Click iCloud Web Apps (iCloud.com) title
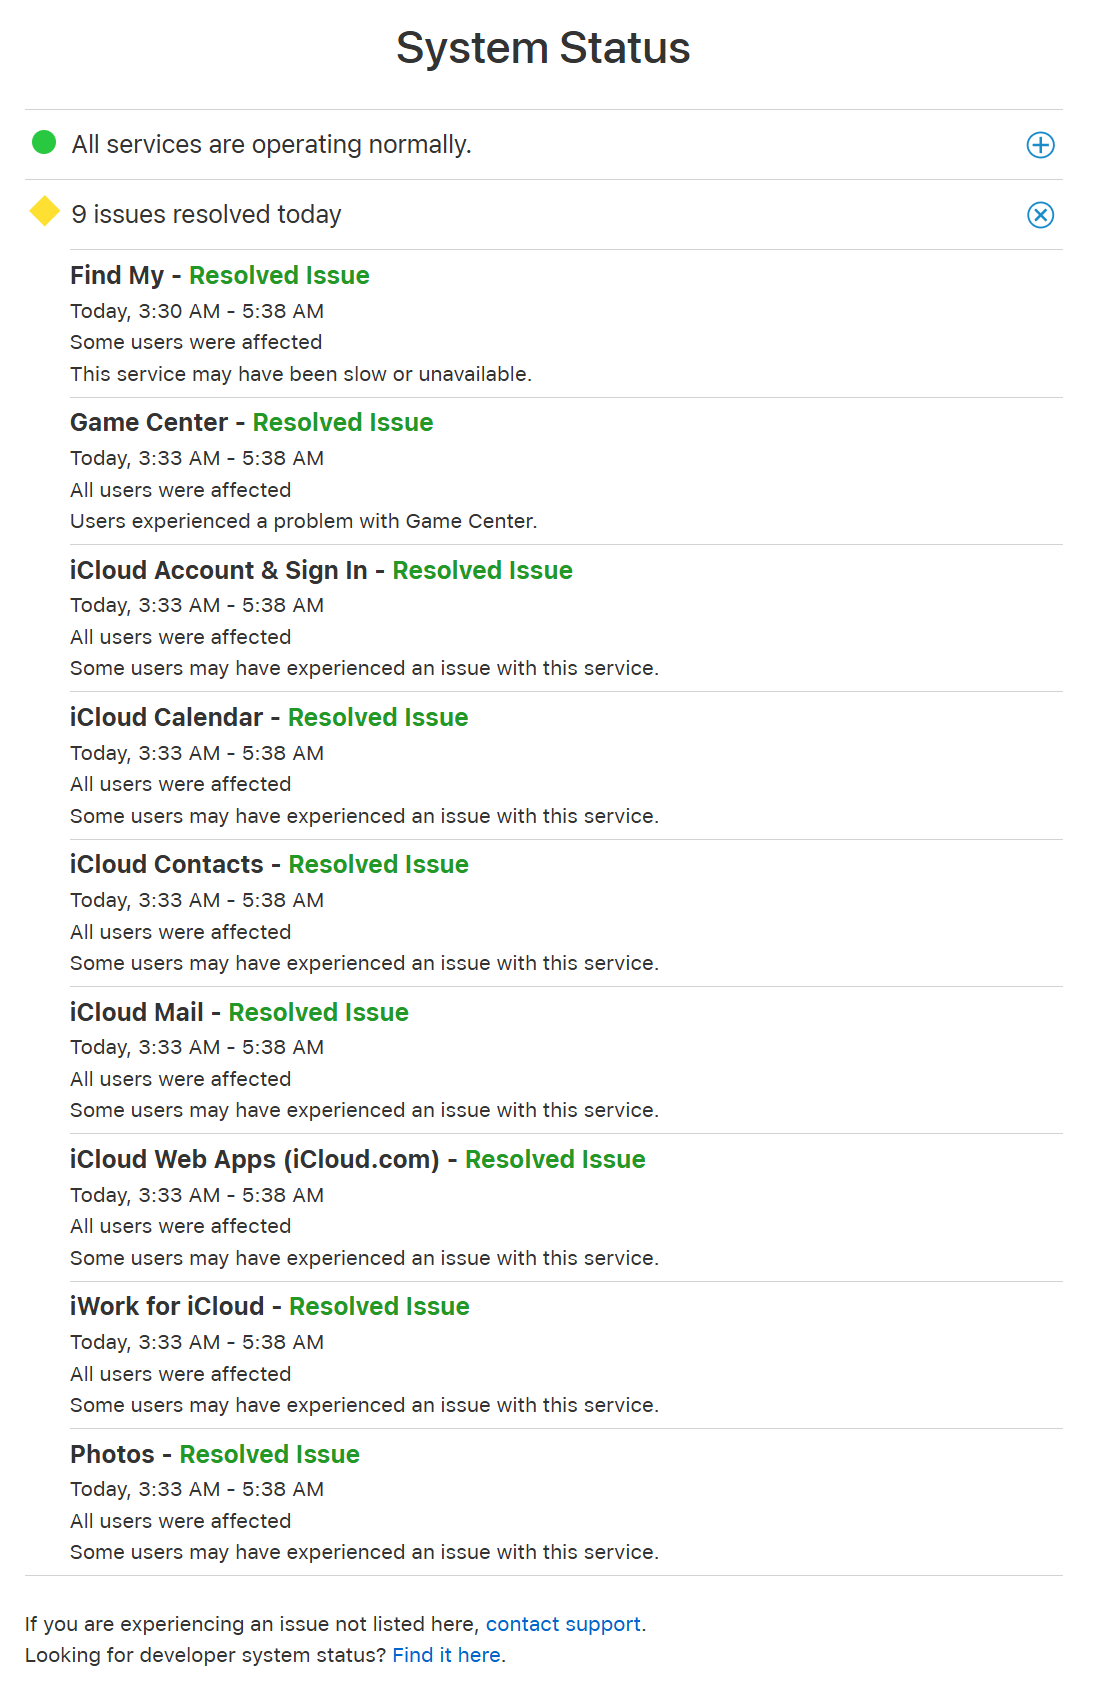Viewport: 1120px width, 1685px height. click(x=358, y=1160)
